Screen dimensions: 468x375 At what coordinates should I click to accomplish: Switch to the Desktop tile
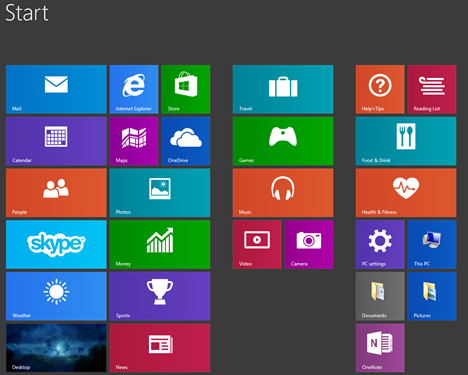[x=56, y=348]
